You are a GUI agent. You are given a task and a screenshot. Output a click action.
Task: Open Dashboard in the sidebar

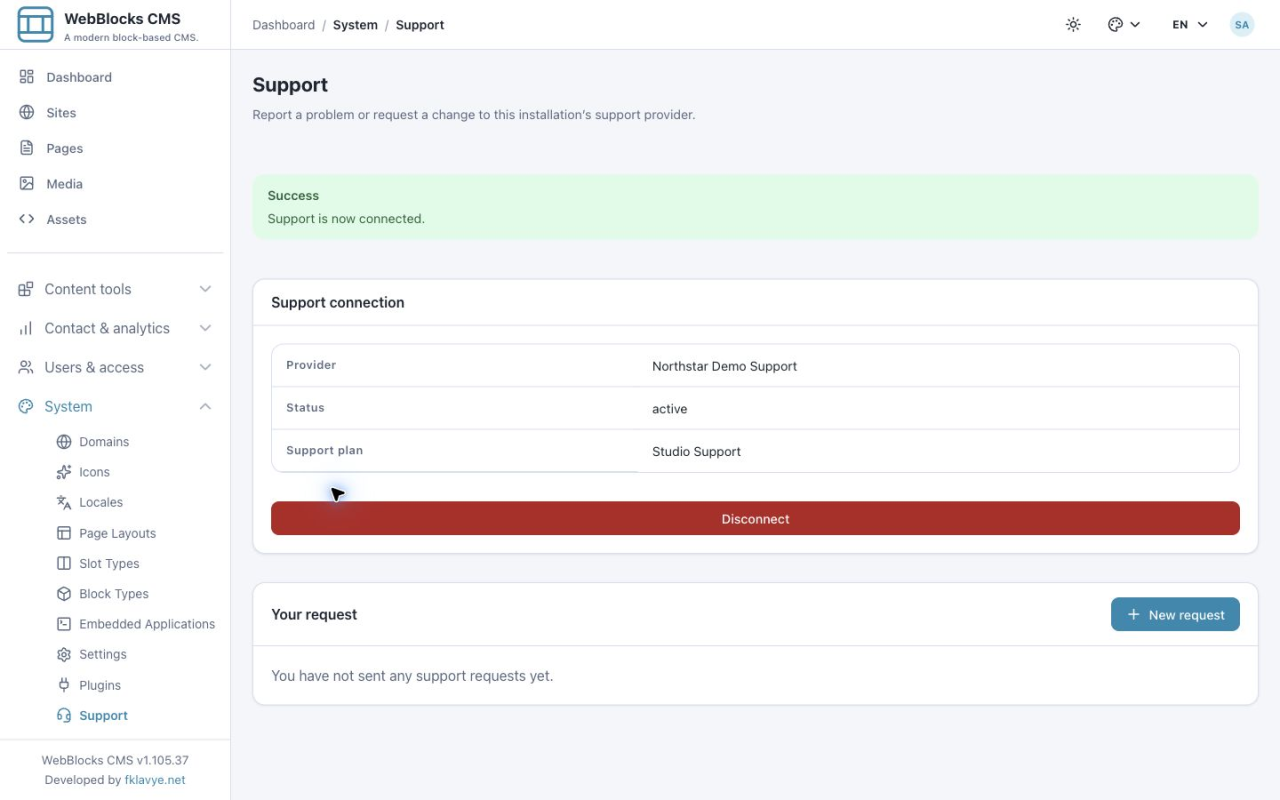click(x=115, y=77)
